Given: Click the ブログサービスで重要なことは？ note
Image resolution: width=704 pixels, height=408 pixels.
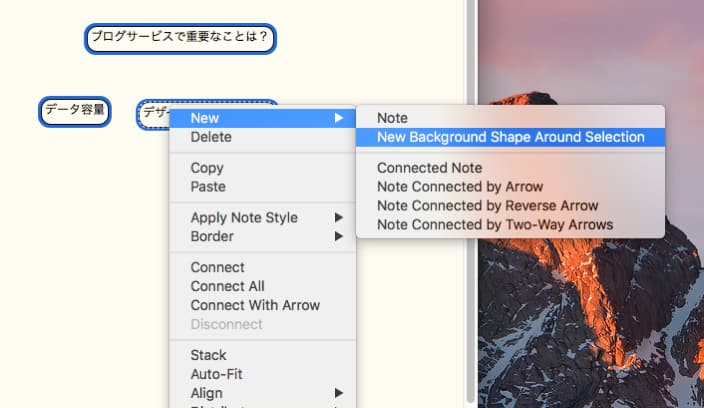Looking at the screenshot, I should point(180,39).
